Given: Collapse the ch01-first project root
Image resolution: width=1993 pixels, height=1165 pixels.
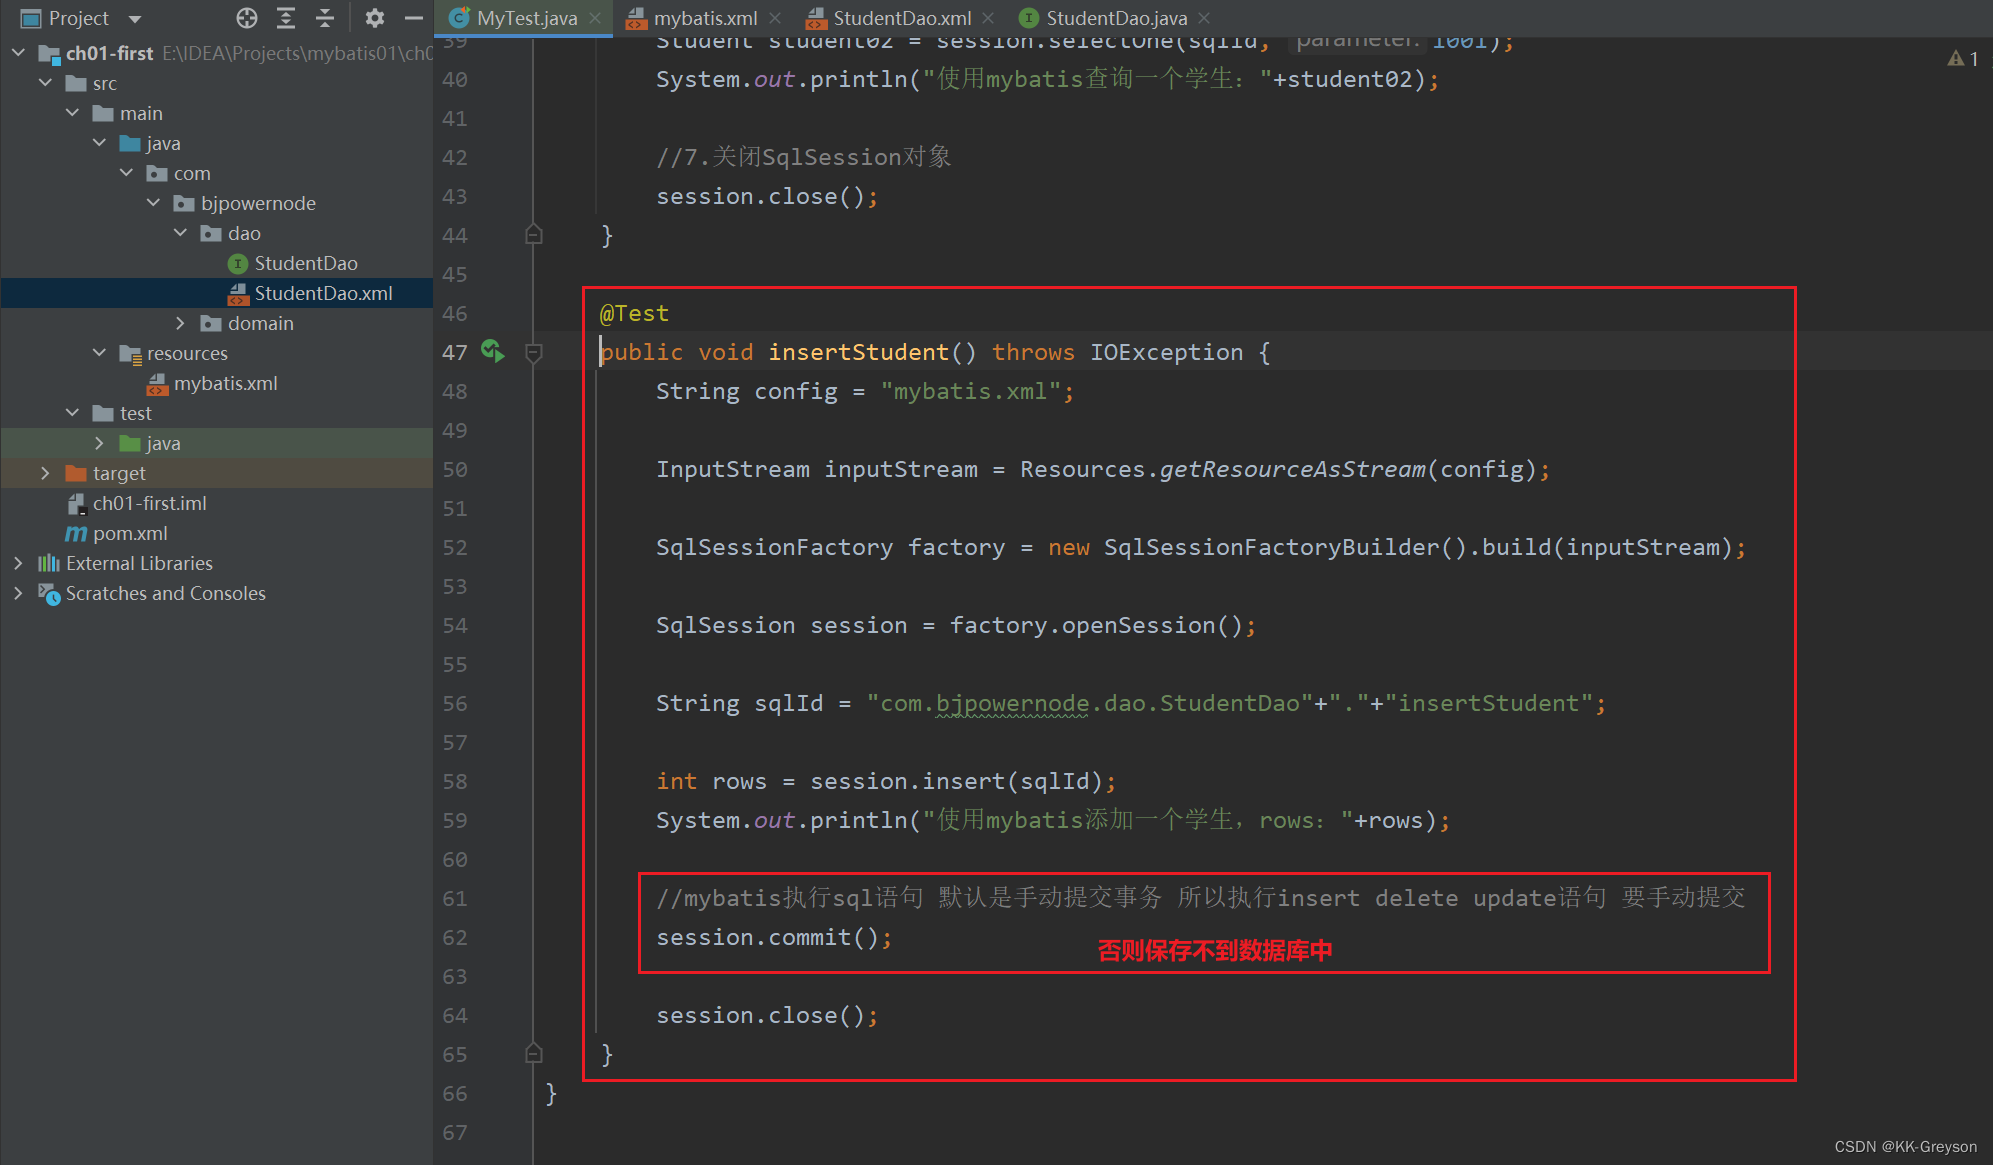Looking at the screenshot, I should click(18, 53).
